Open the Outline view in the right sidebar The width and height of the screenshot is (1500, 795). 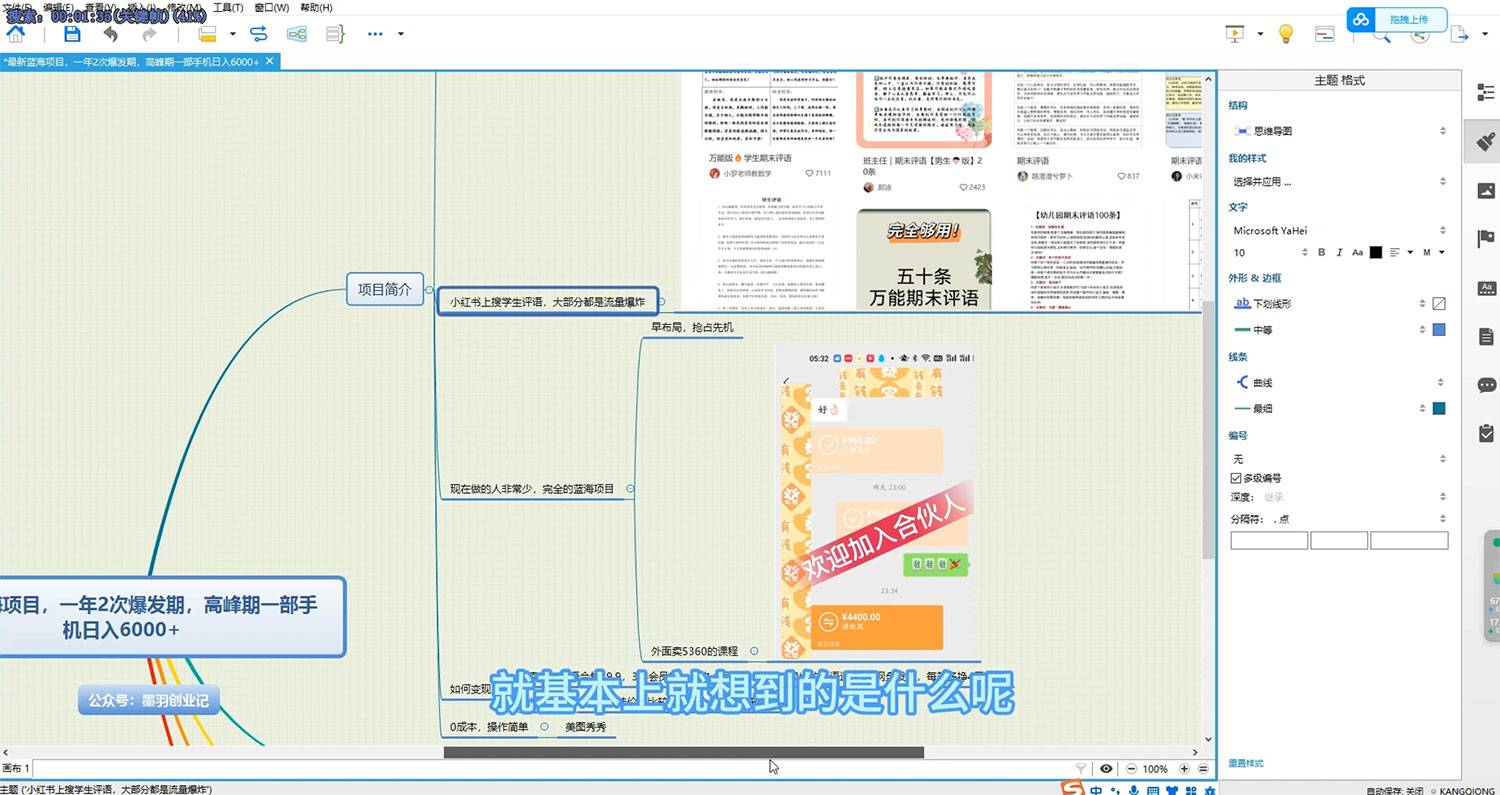pos(1486,92)
